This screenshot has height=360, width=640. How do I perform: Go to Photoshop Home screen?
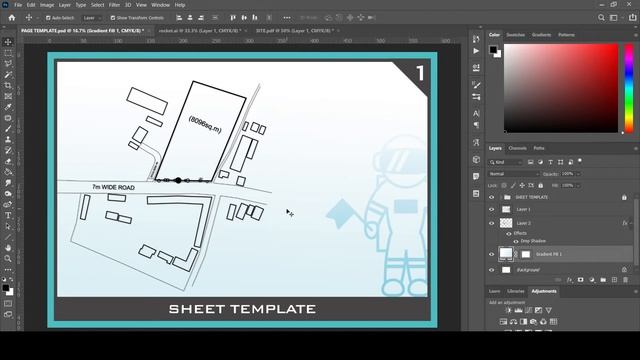[x=12, y=18]
